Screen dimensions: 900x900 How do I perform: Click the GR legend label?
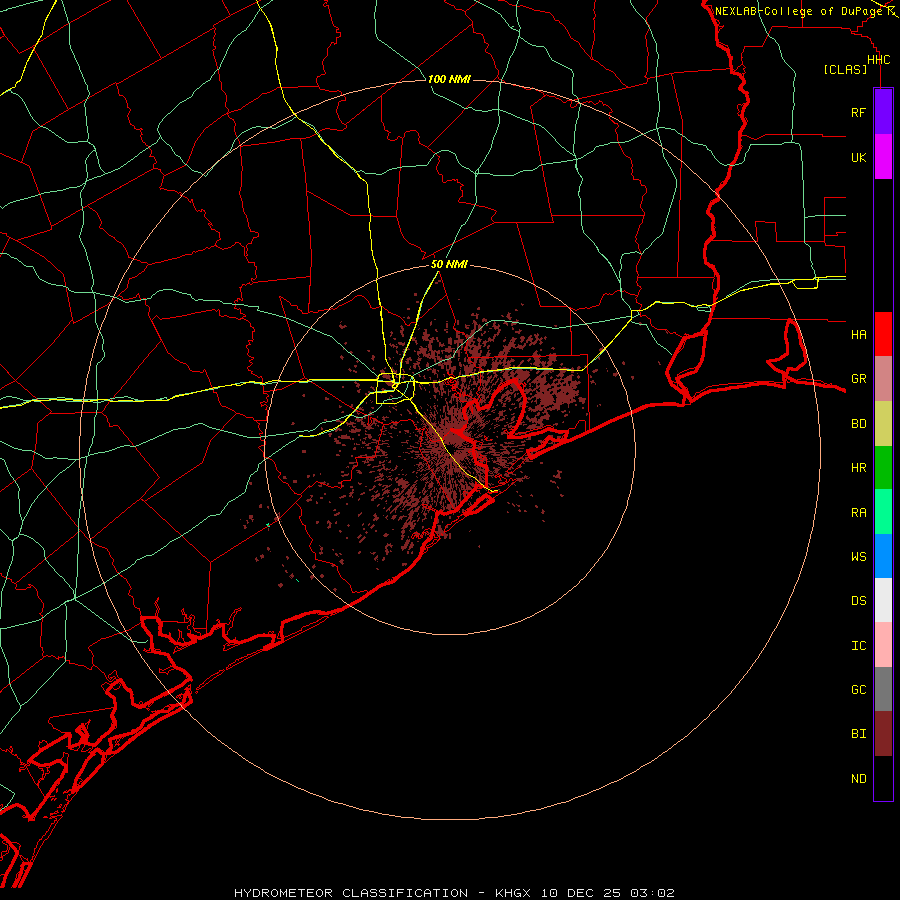click(858, 379)
